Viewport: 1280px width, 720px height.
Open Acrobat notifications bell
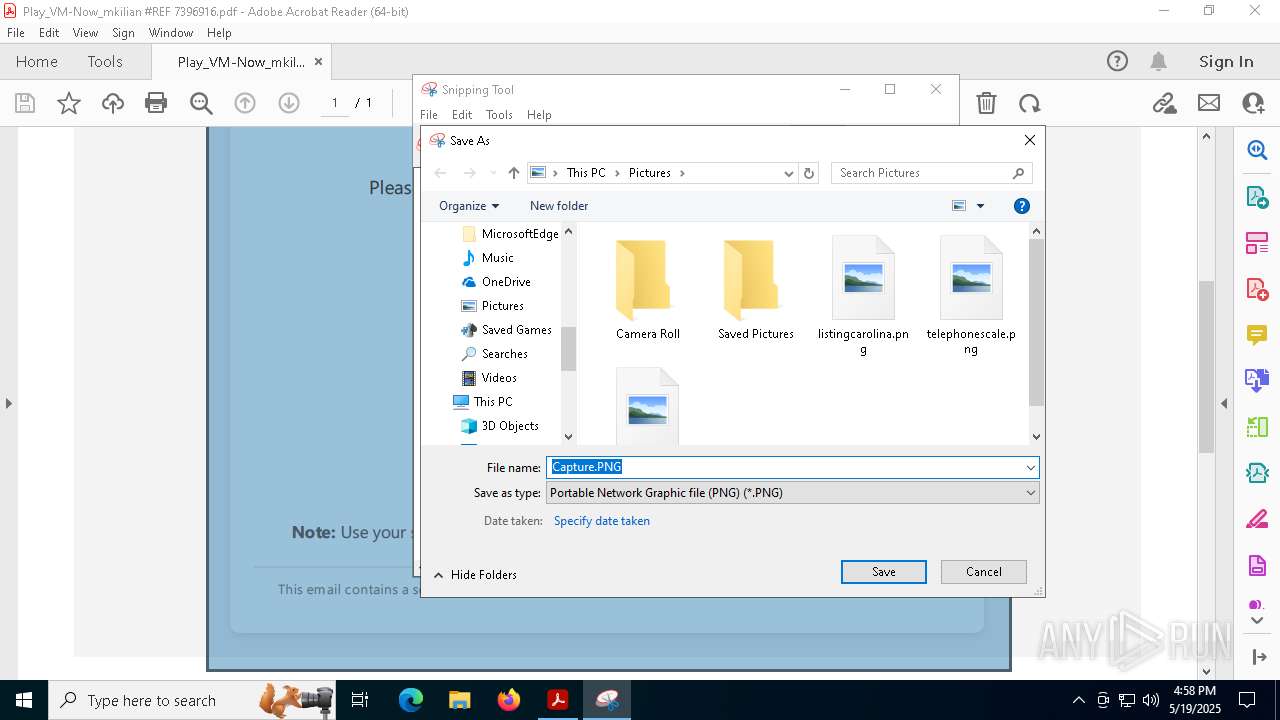click(x=1159, y=61)
